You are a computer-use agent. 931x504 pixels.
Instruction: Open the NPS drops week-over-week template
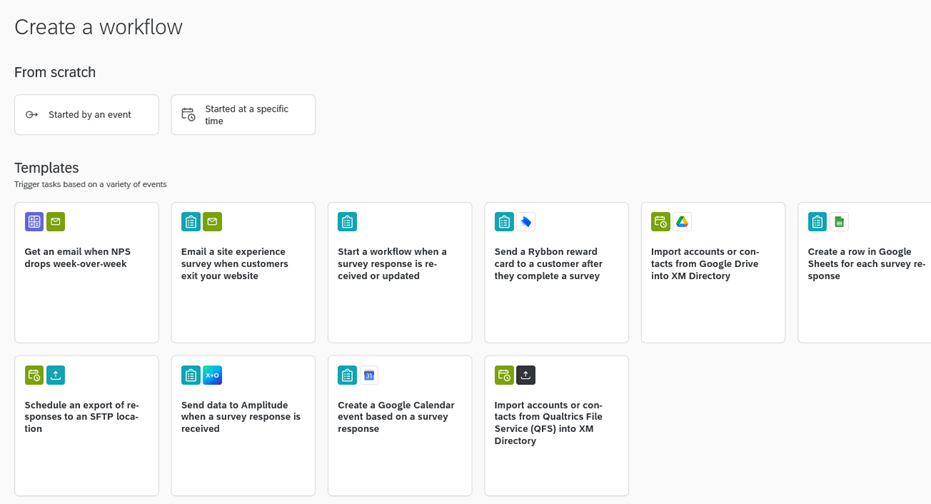(87, 273)
